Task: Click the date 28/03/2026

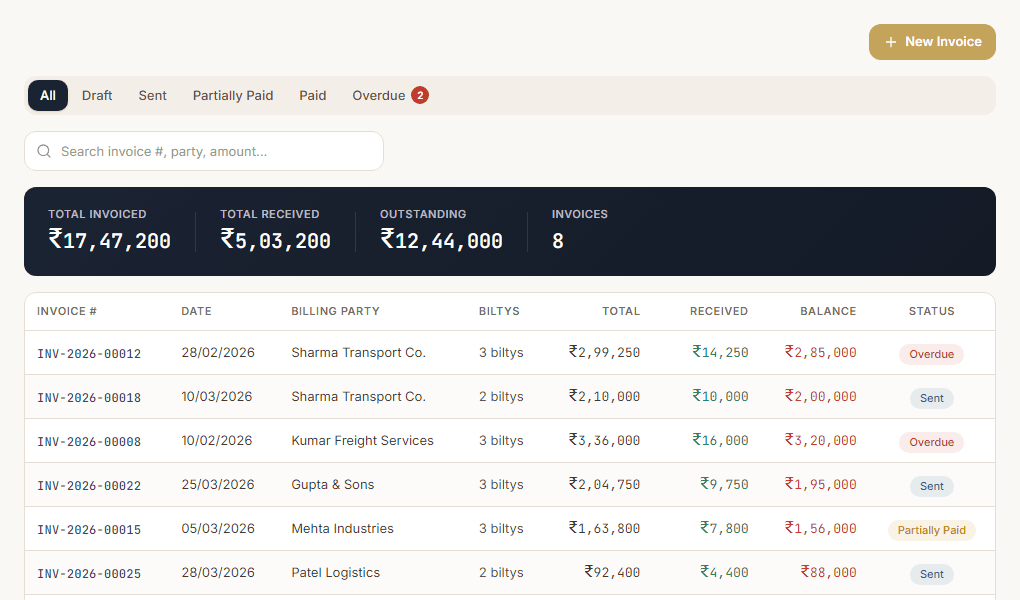Action: [x=218, y=573]
